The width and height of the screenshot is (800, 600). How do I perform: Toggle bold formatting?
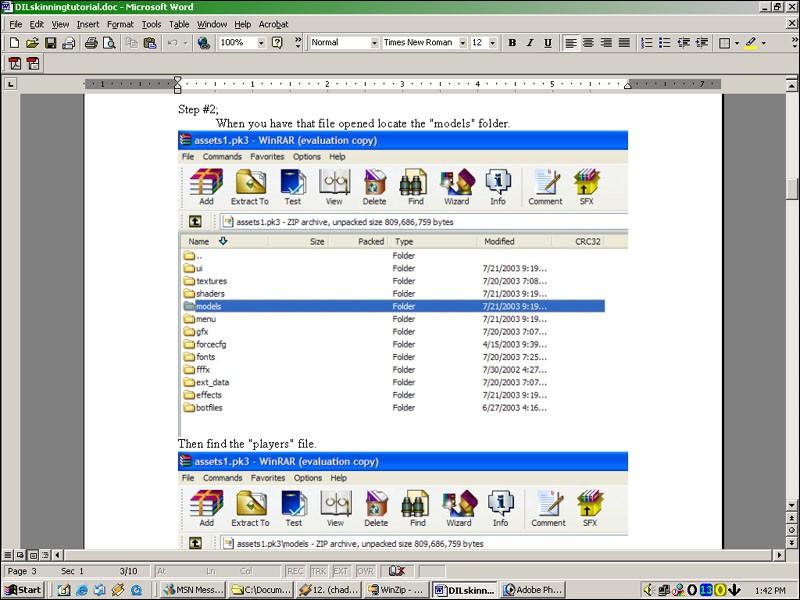coord(512,43)
